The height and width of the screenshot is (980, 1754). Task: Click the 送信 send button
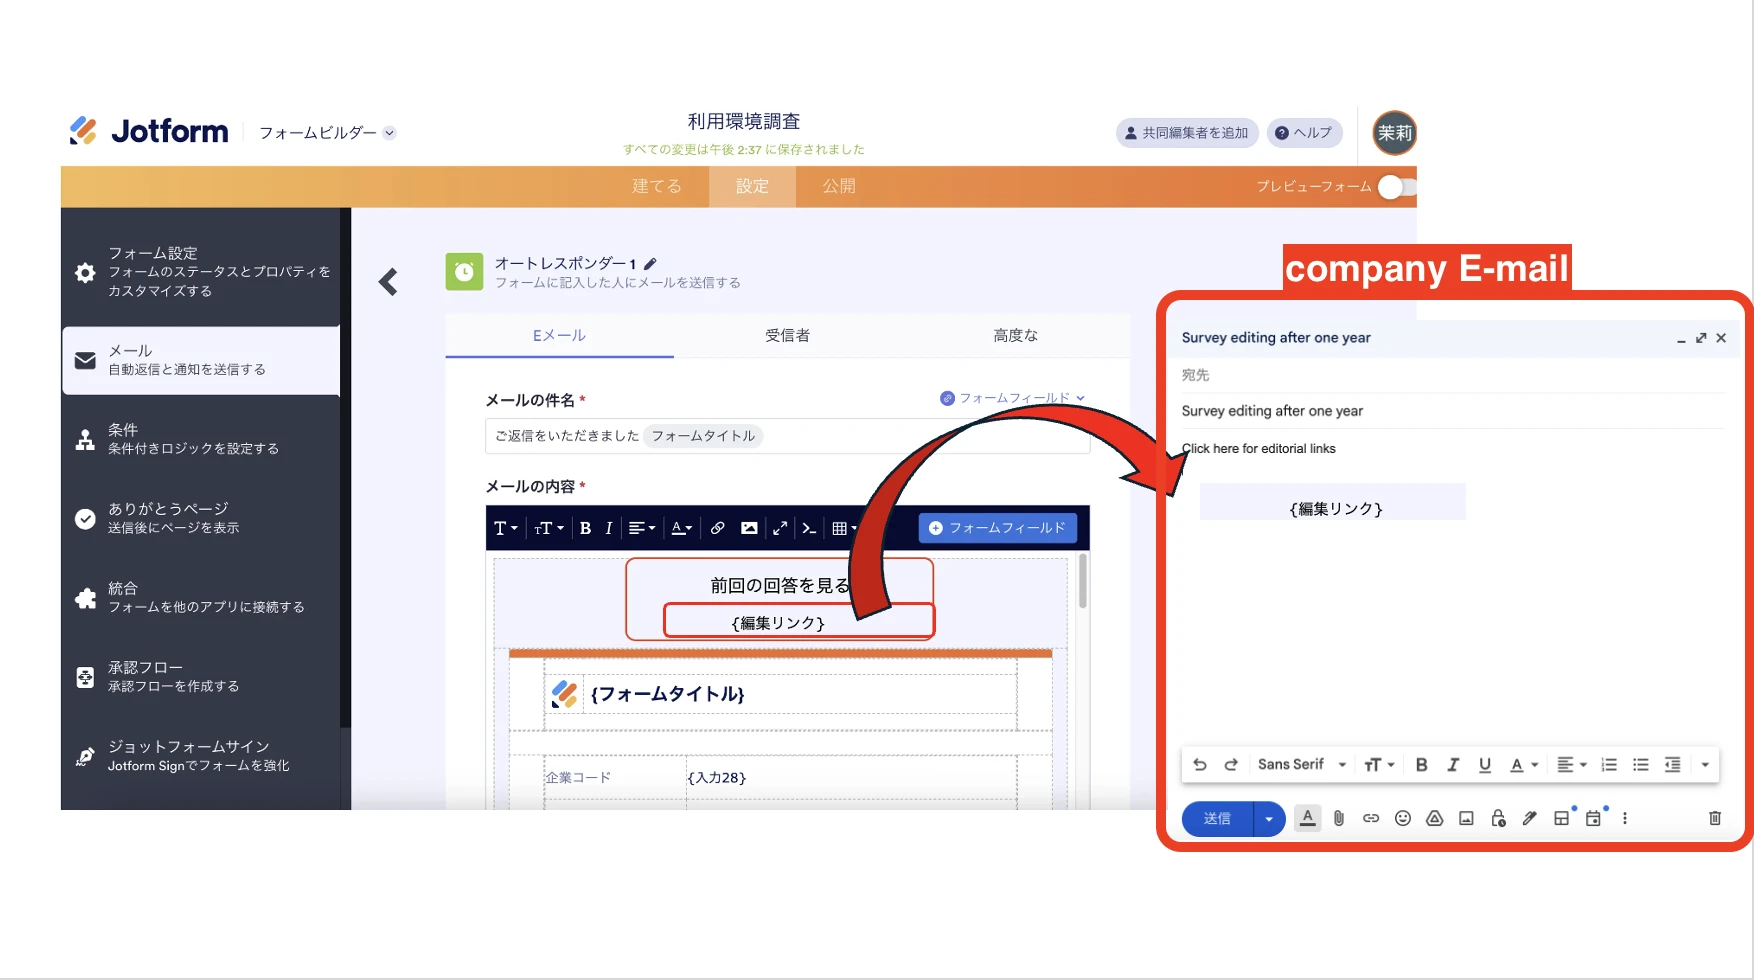(x=1217, y=818)
